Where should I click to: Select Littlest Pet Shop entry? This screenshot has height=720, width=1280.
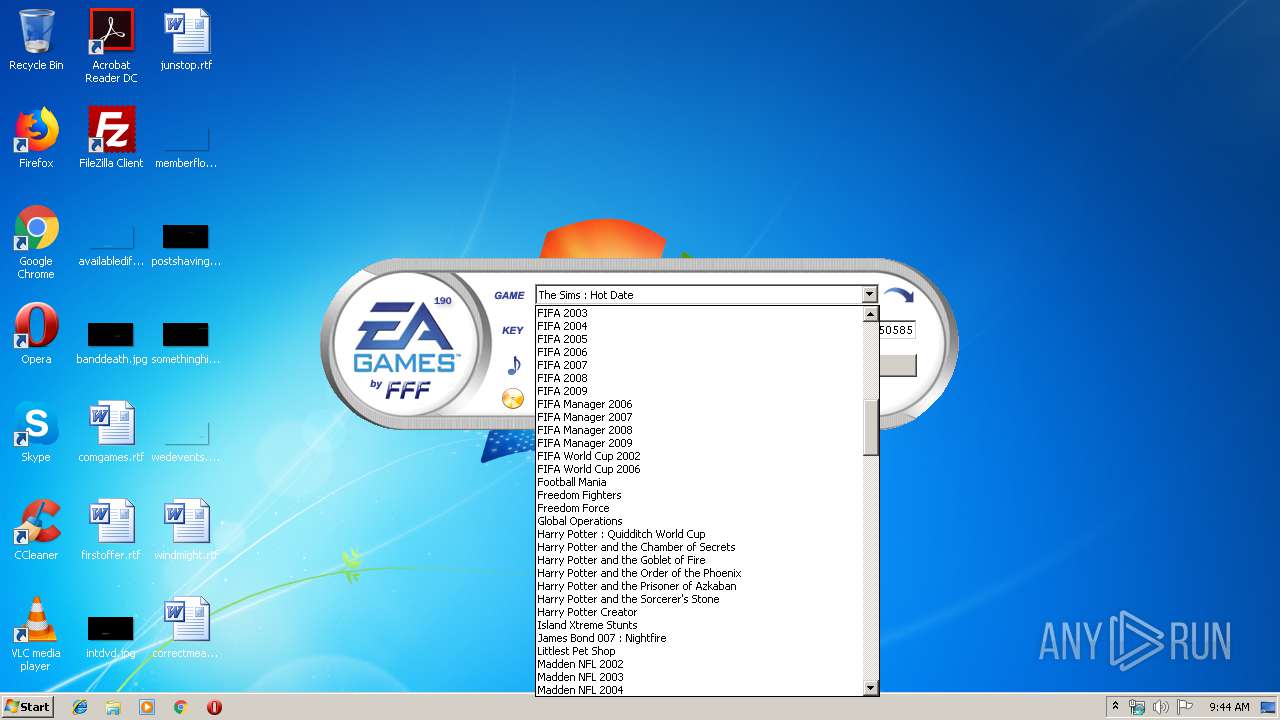pyautogui.click(x=698, y=651)
